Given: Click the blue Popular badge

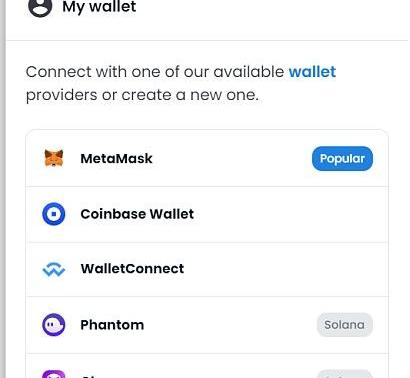Looking at the screenshot, I should pos(342,158).
